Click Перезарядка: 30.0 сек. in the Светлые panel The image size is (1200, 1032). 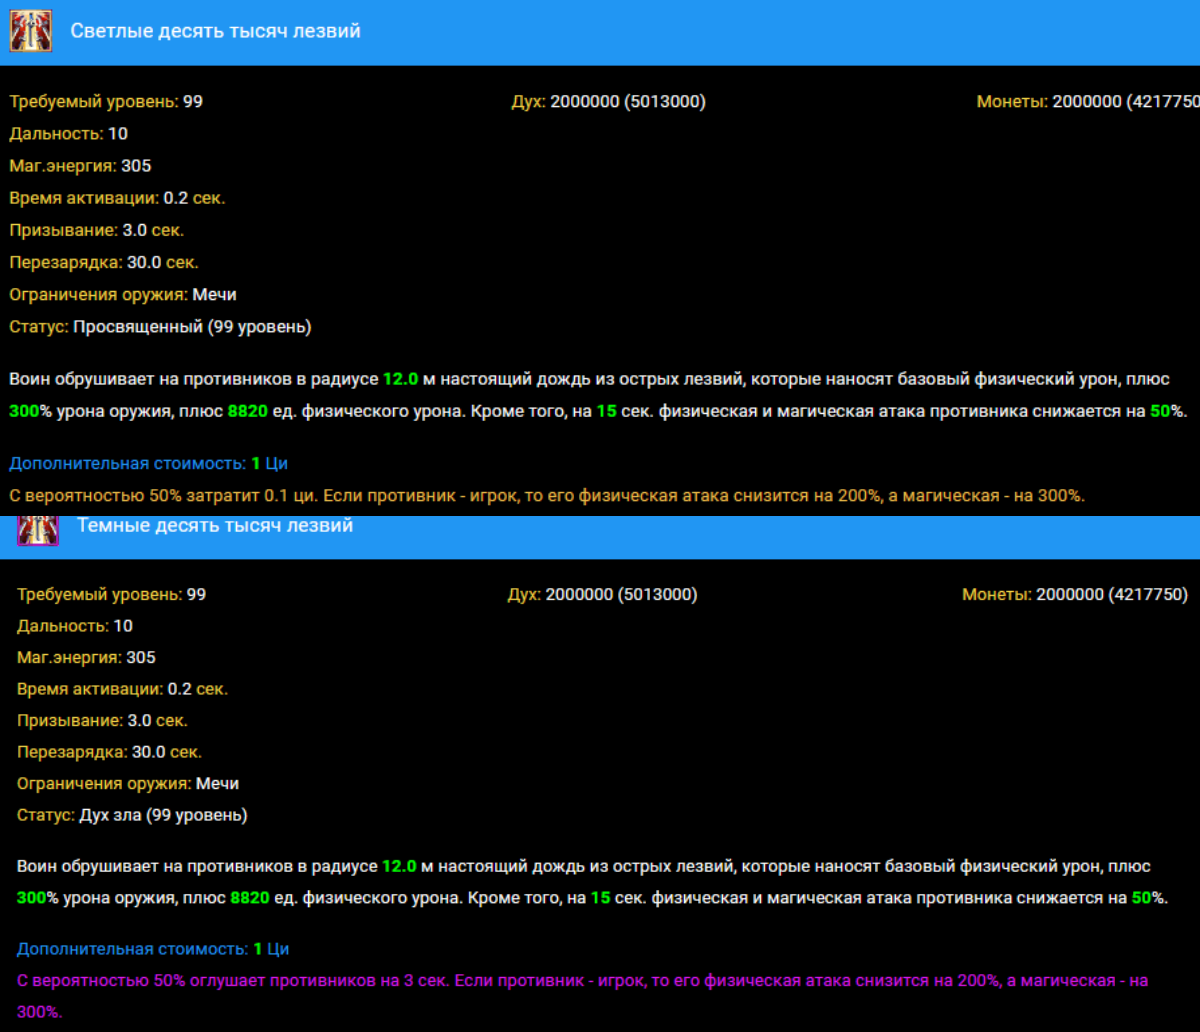(104, 263)
